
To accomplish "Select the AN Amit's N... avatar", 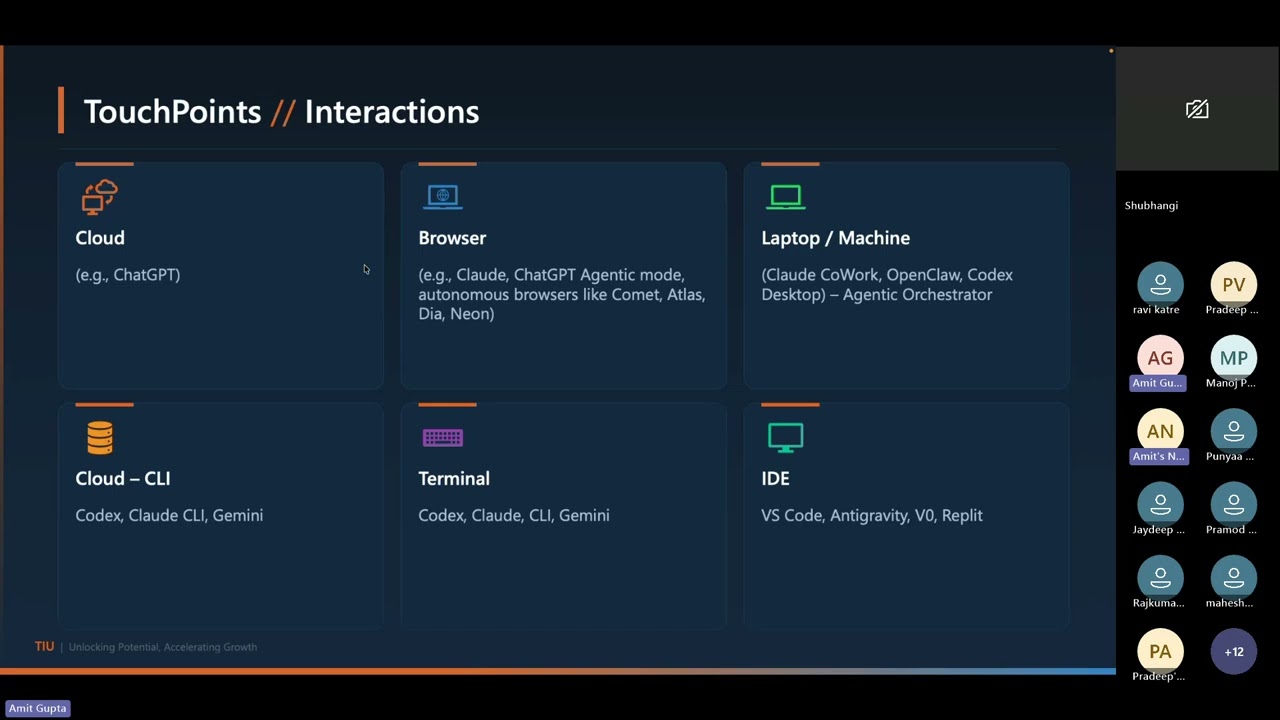I will pos(1160,431).
